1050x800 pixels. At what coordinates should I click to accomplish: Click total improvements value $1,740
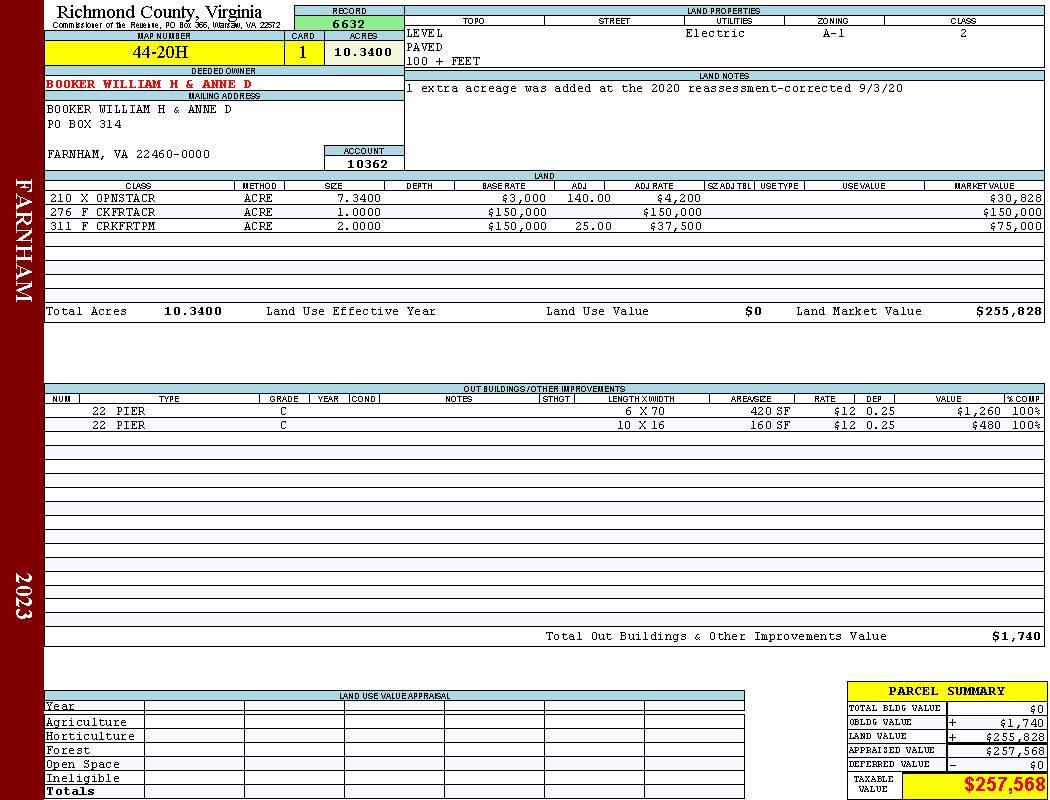(1017, 636)
